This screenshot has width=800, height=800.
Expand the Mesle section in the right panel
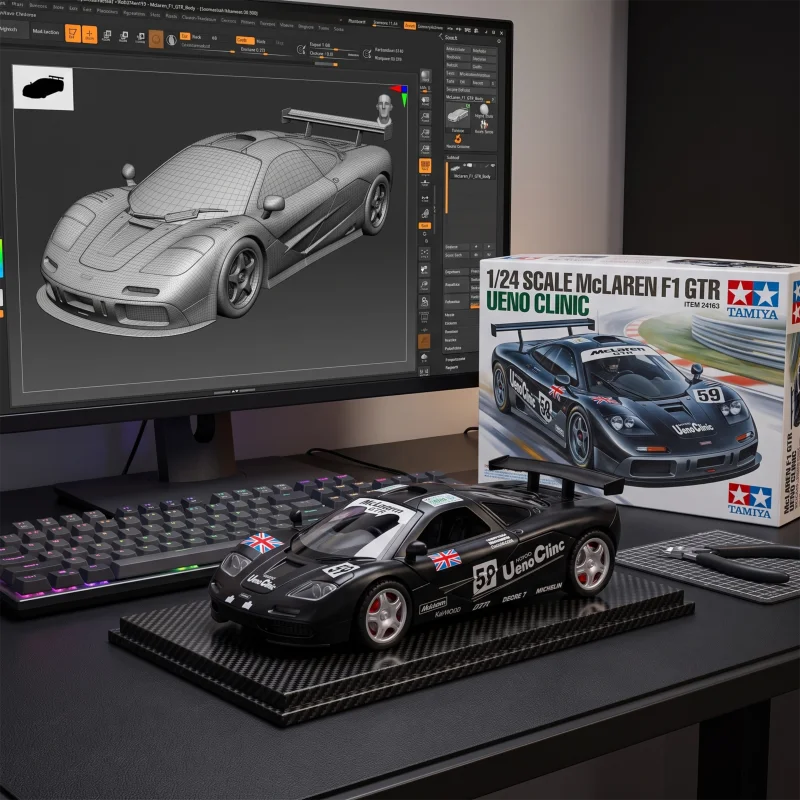point(449,315)
